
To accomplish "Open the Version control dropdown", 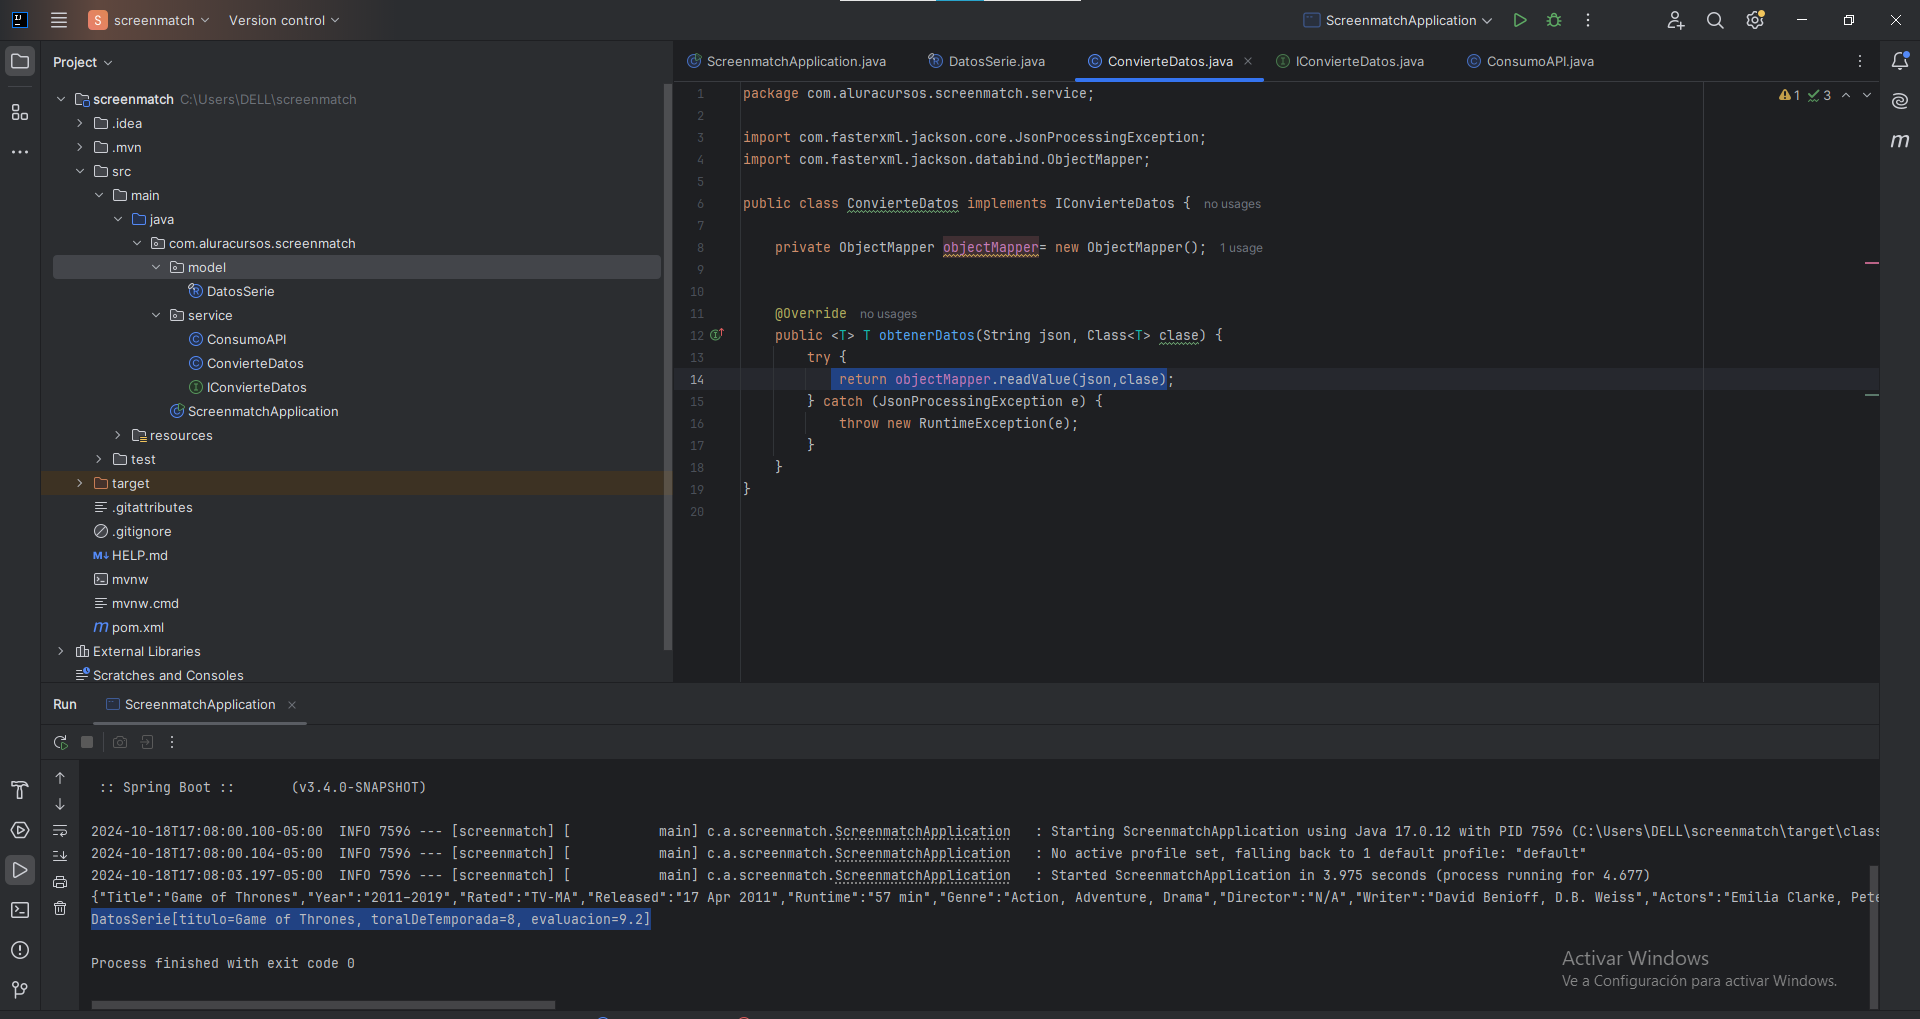I will tap(284, 20).
